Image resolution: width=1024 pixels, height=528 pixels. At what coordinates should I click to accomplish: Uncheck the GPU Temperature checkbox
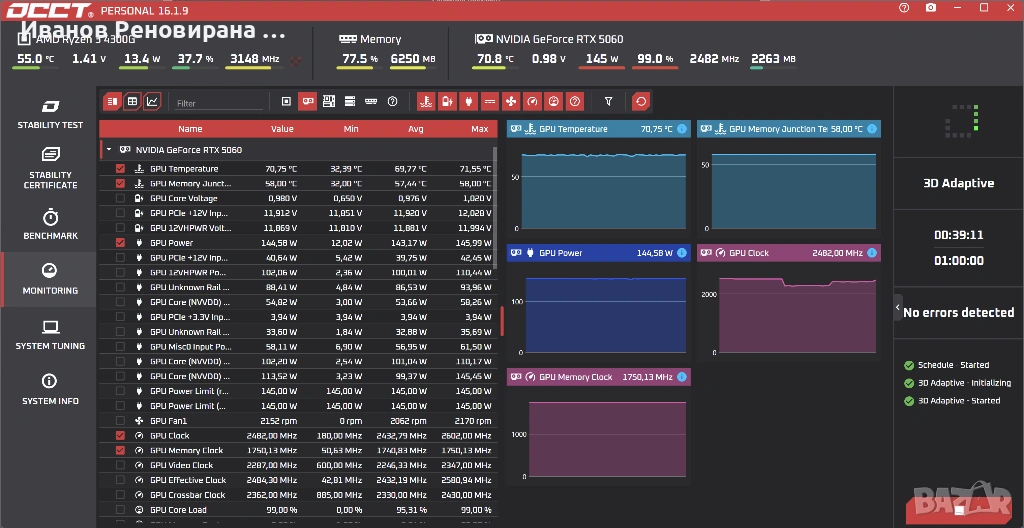point(120,169)
